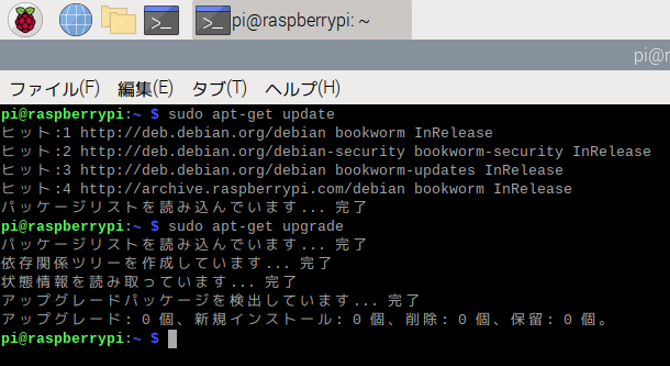The image size is (670, 366).
Task: Open the Raspberry Pi main menu
Action: (x=25, y=20)
